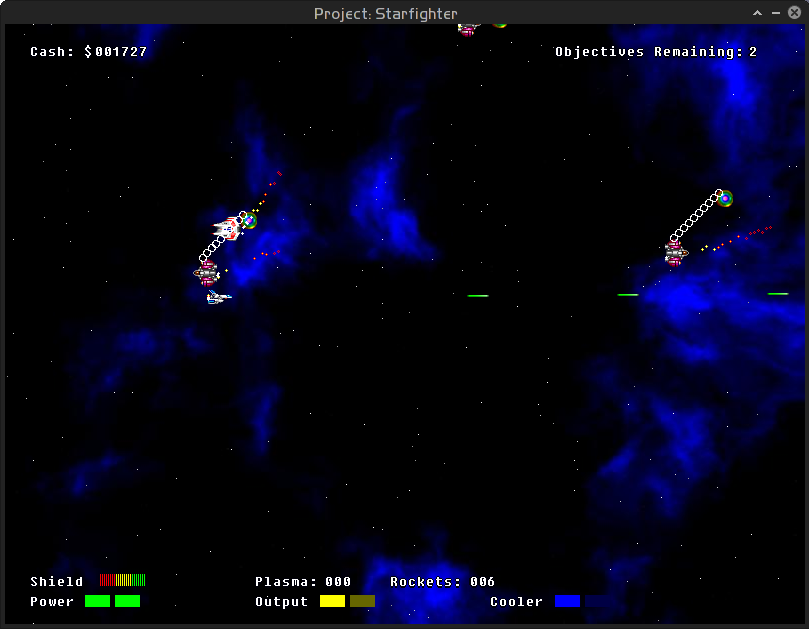
Task: Click the bright blue Cooler block
Action: pos(568,601)
